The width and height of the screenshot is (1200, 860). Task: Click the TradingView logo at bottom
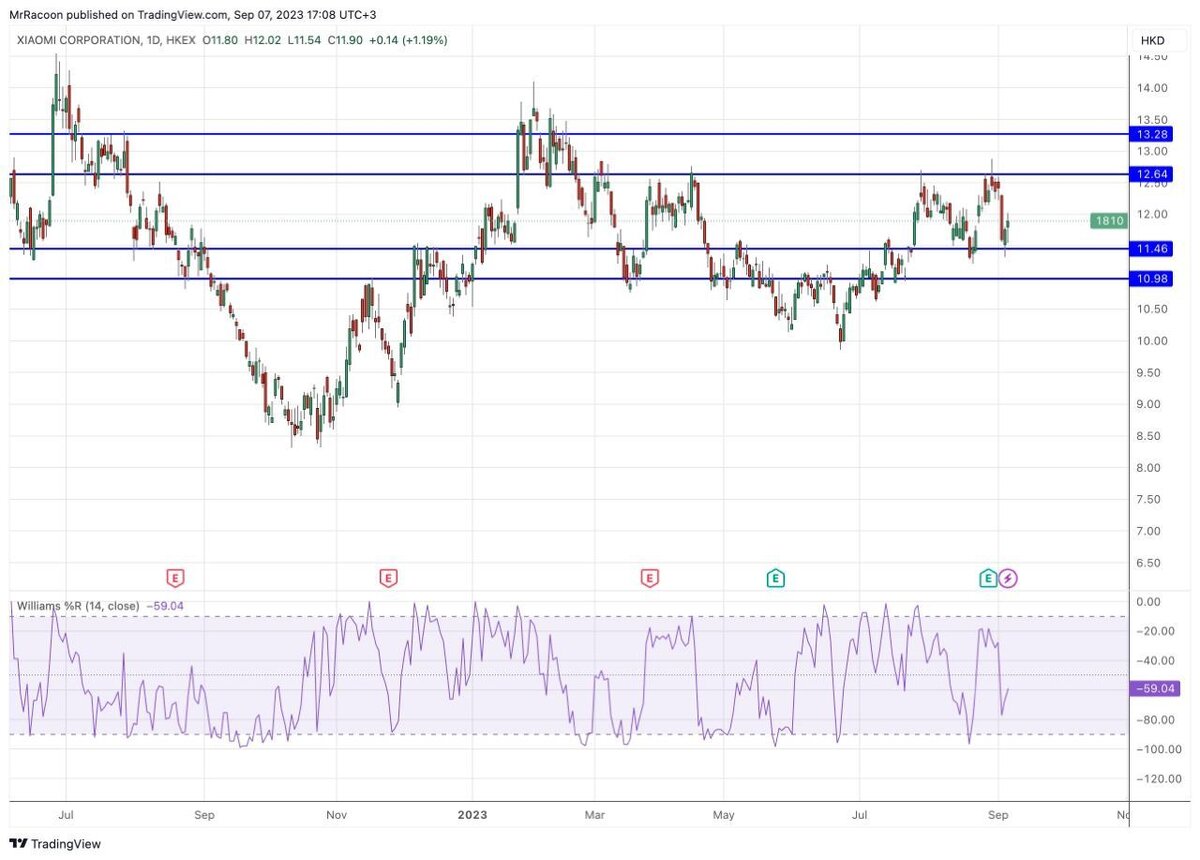[54, 844]
